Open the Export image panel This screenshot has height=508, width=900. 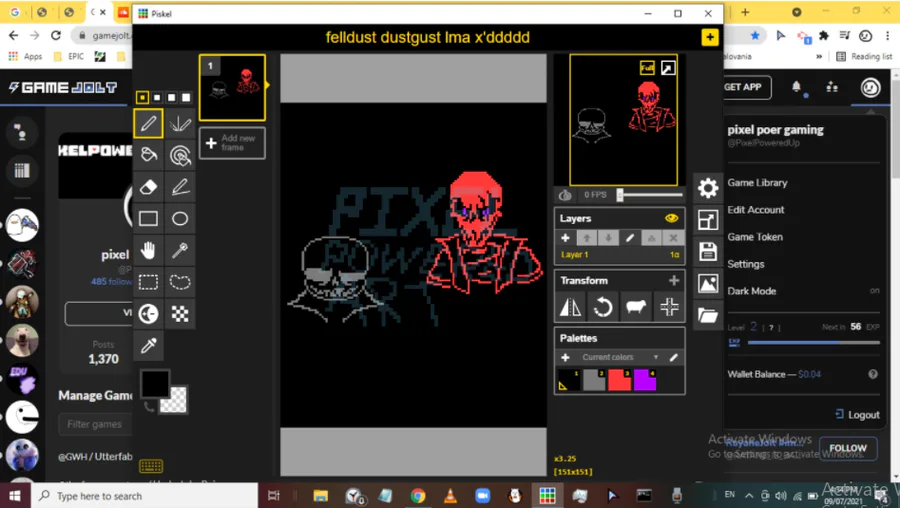[x=708, y=284]
